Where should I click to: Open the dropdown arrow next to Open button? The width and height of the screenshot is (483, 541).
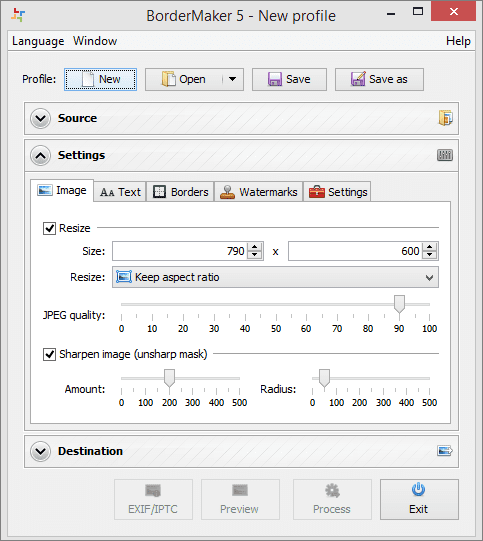[x=233, y=79]
